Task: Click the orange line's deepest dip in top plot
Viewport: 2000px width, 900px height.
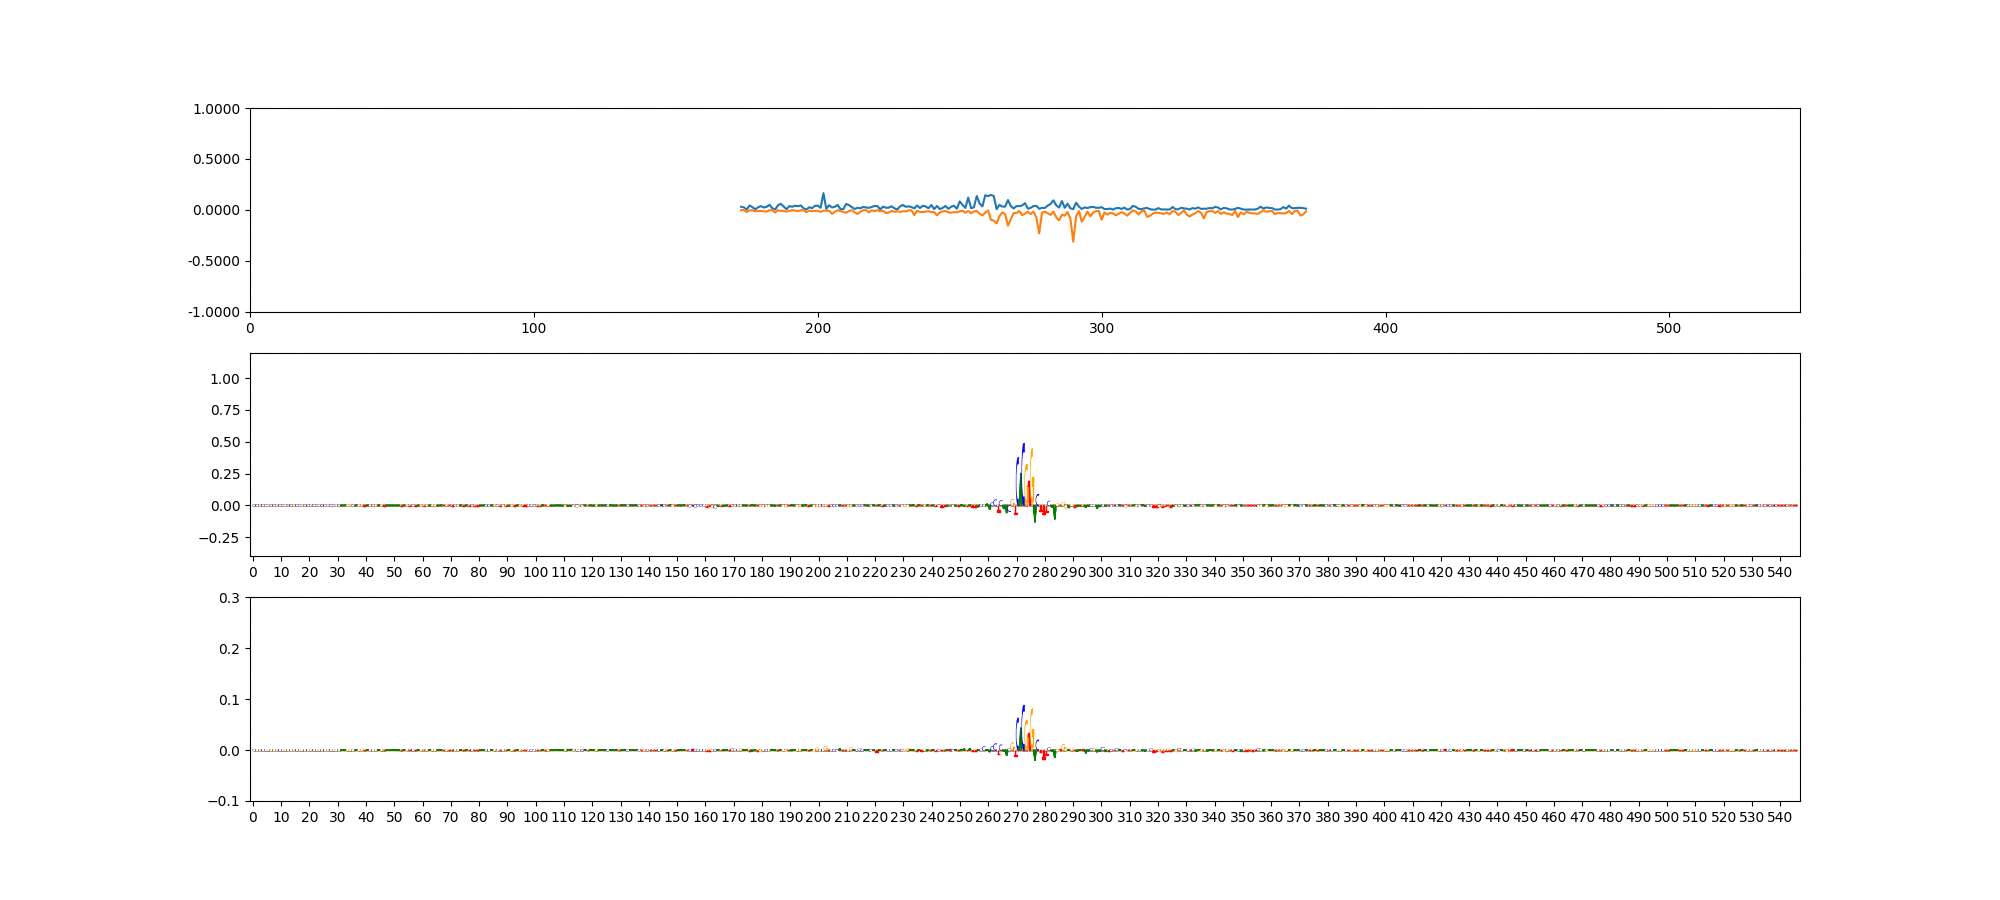Action: click(1073, 240)
